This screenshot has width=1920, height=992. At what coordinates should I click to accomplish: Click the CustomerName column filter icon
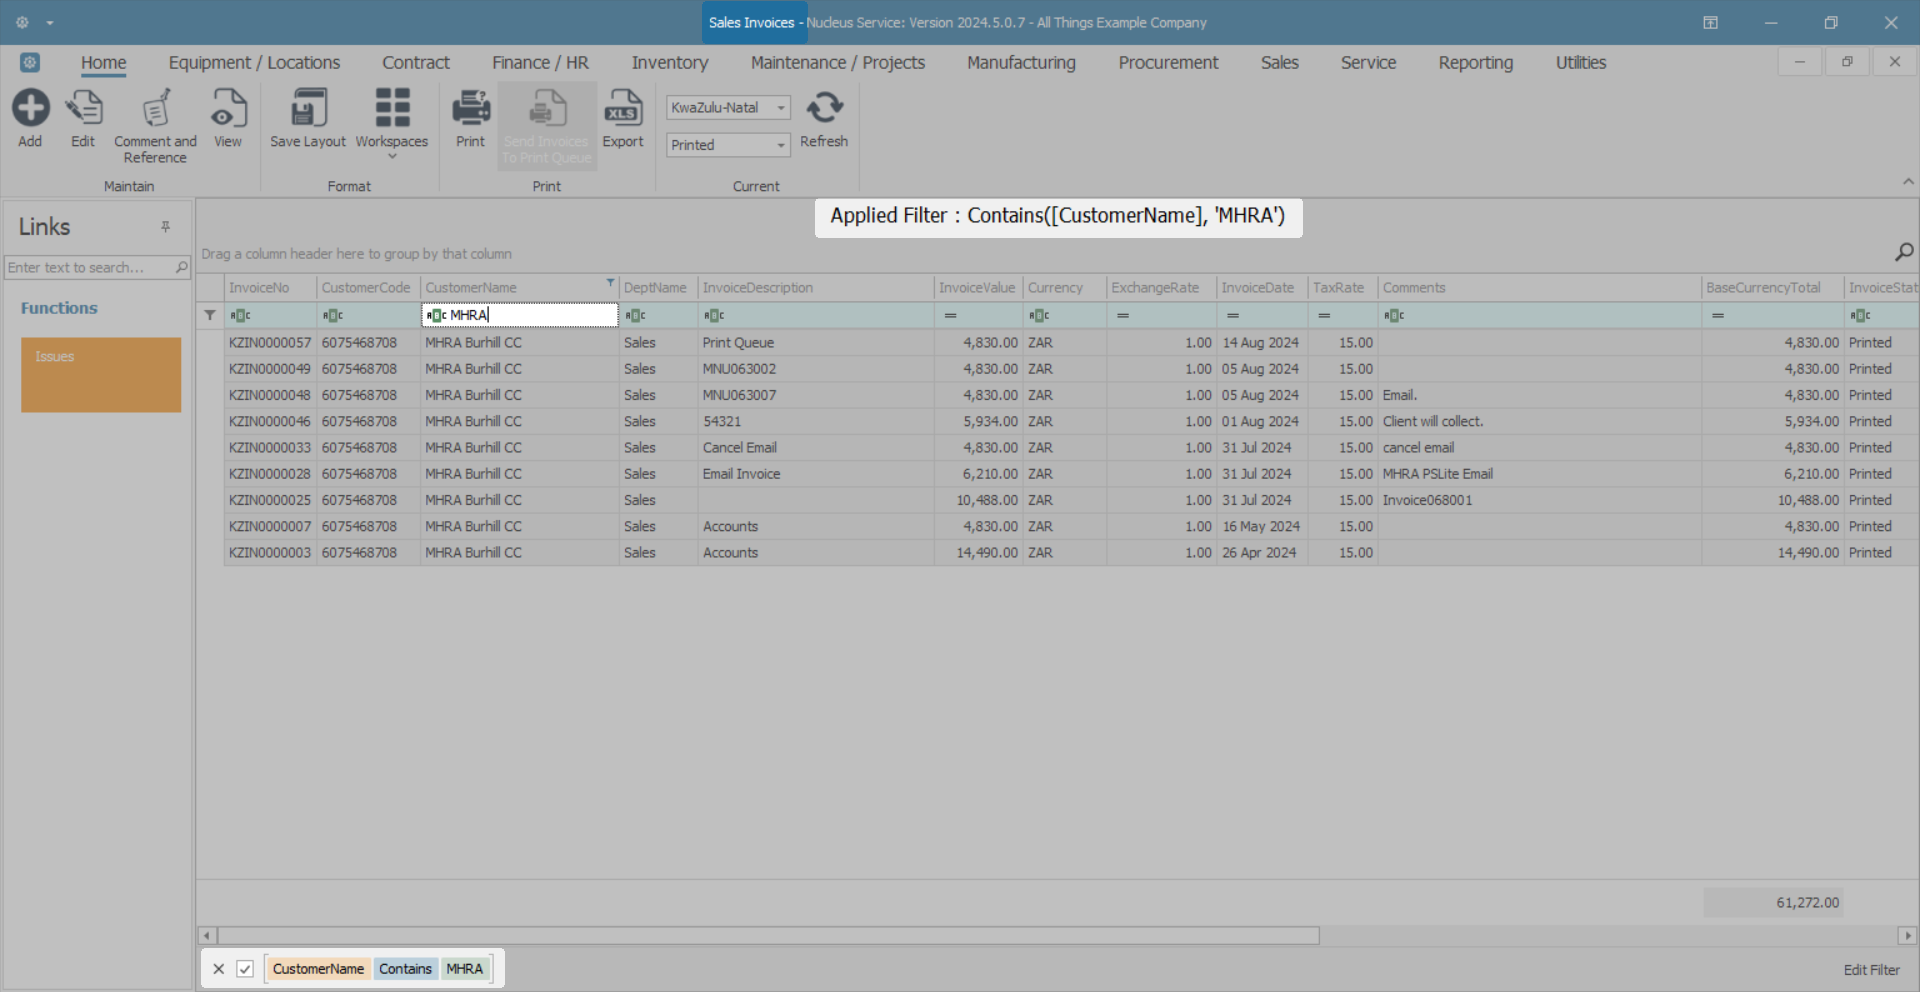610,284
